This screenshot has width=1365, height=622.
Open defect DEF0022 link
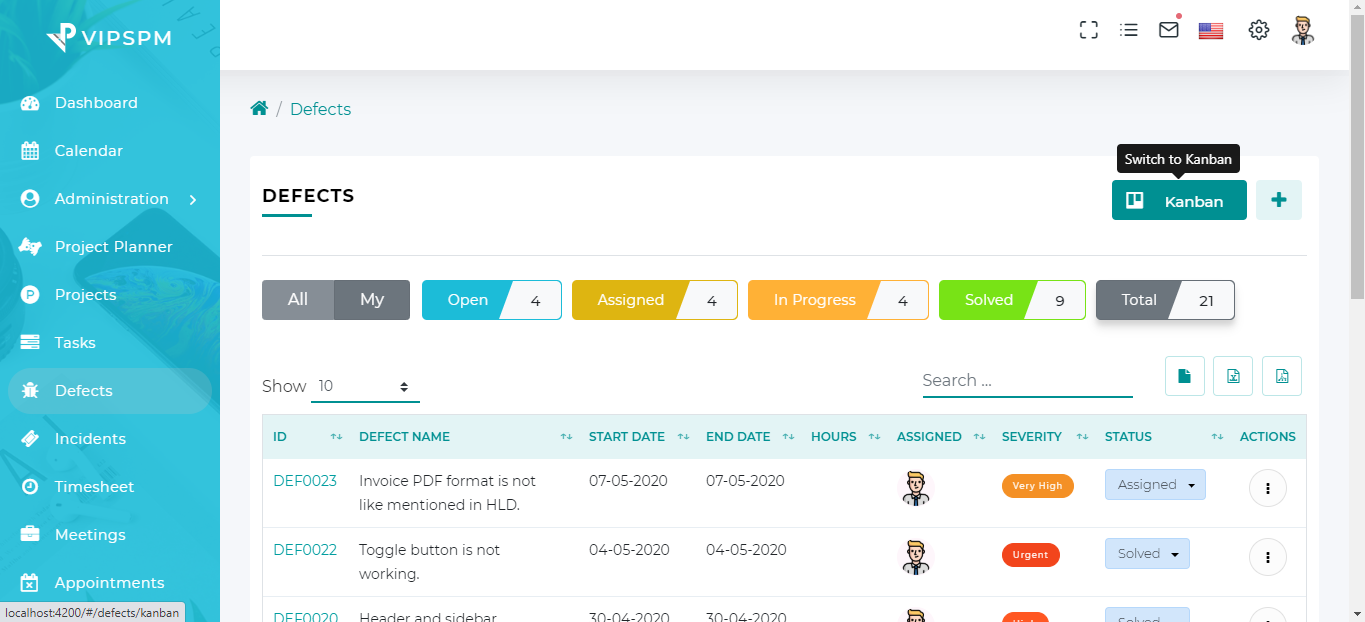coord(305,550)
